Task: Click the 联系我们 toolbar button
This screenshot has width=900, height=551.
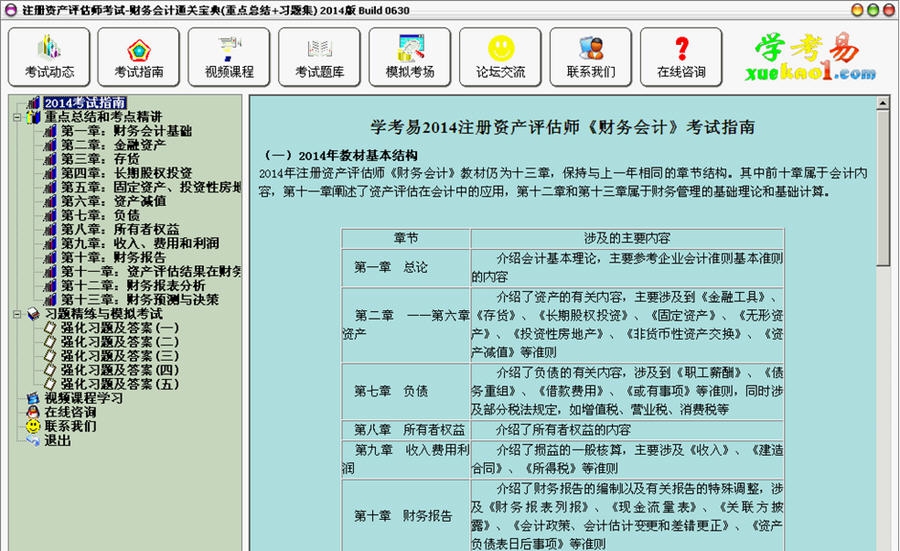Action: pos(591,57)
